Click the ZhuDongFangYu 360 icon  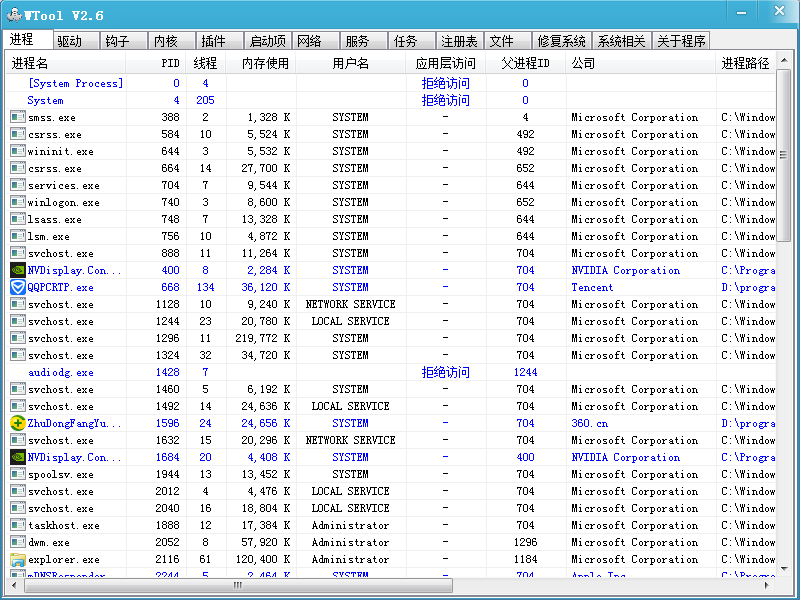(x=18, y=423)
